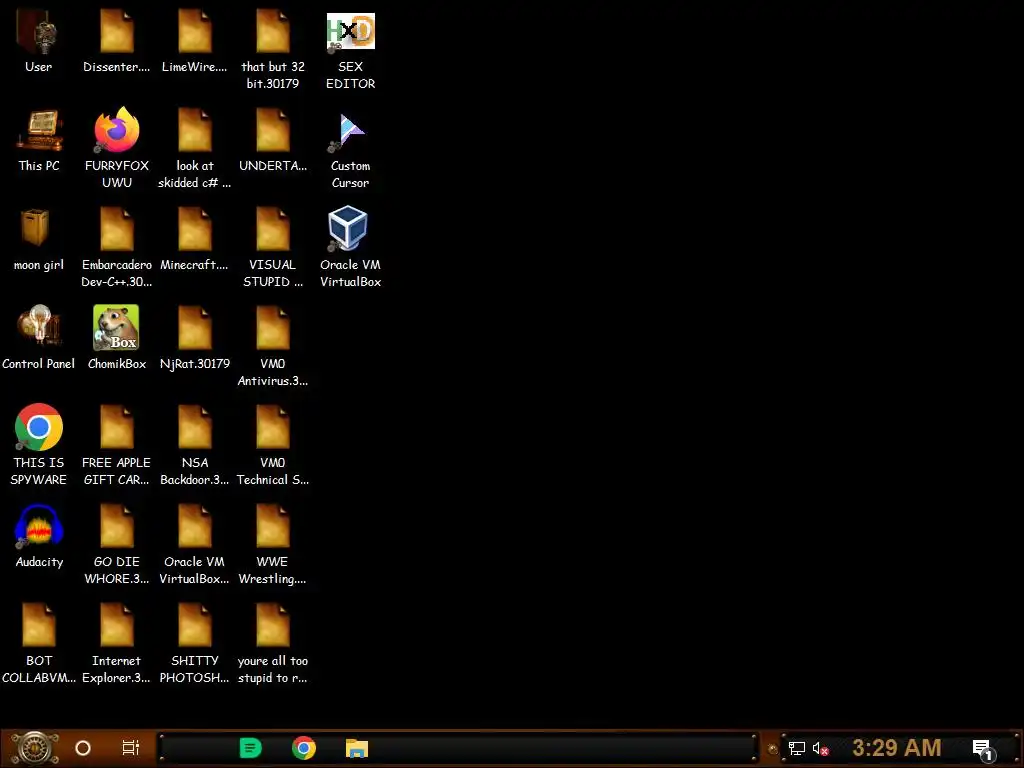Select the VM0 Antivirus file
This screenshot has width=1024, height=768.
pos(272,346)
